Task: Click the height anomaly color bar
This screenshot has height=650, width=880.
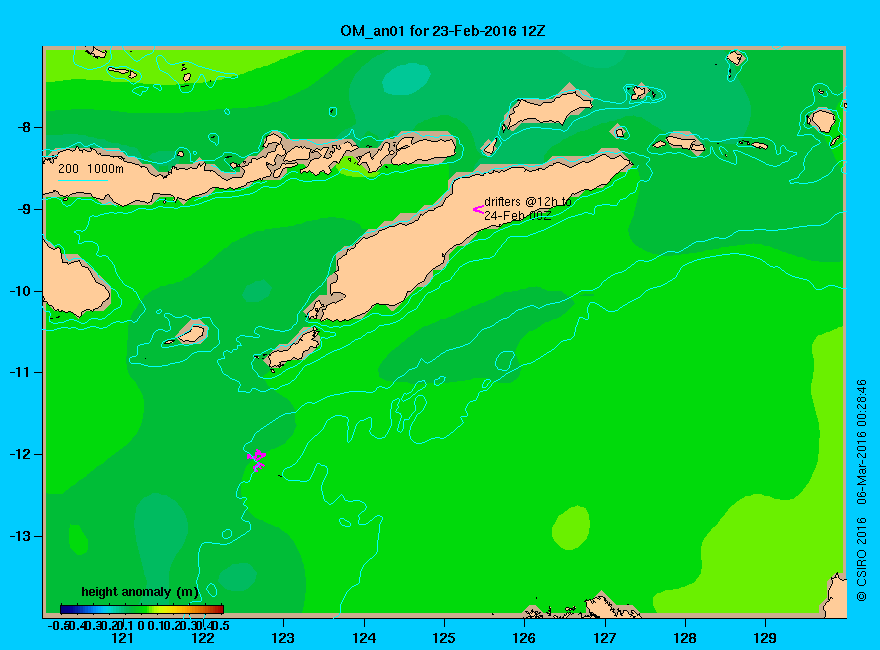Action: 142,609
